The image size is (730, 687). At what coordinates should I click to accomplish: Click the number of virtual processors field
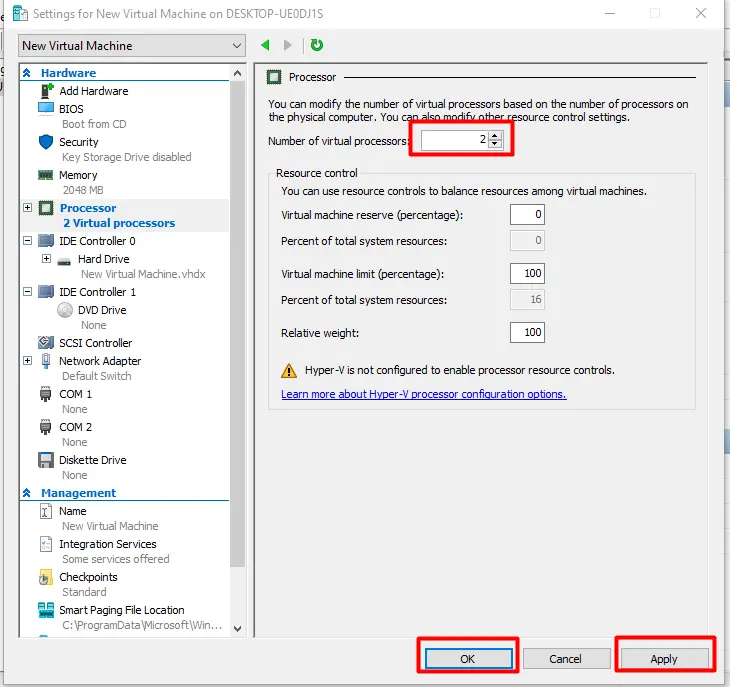454,140
